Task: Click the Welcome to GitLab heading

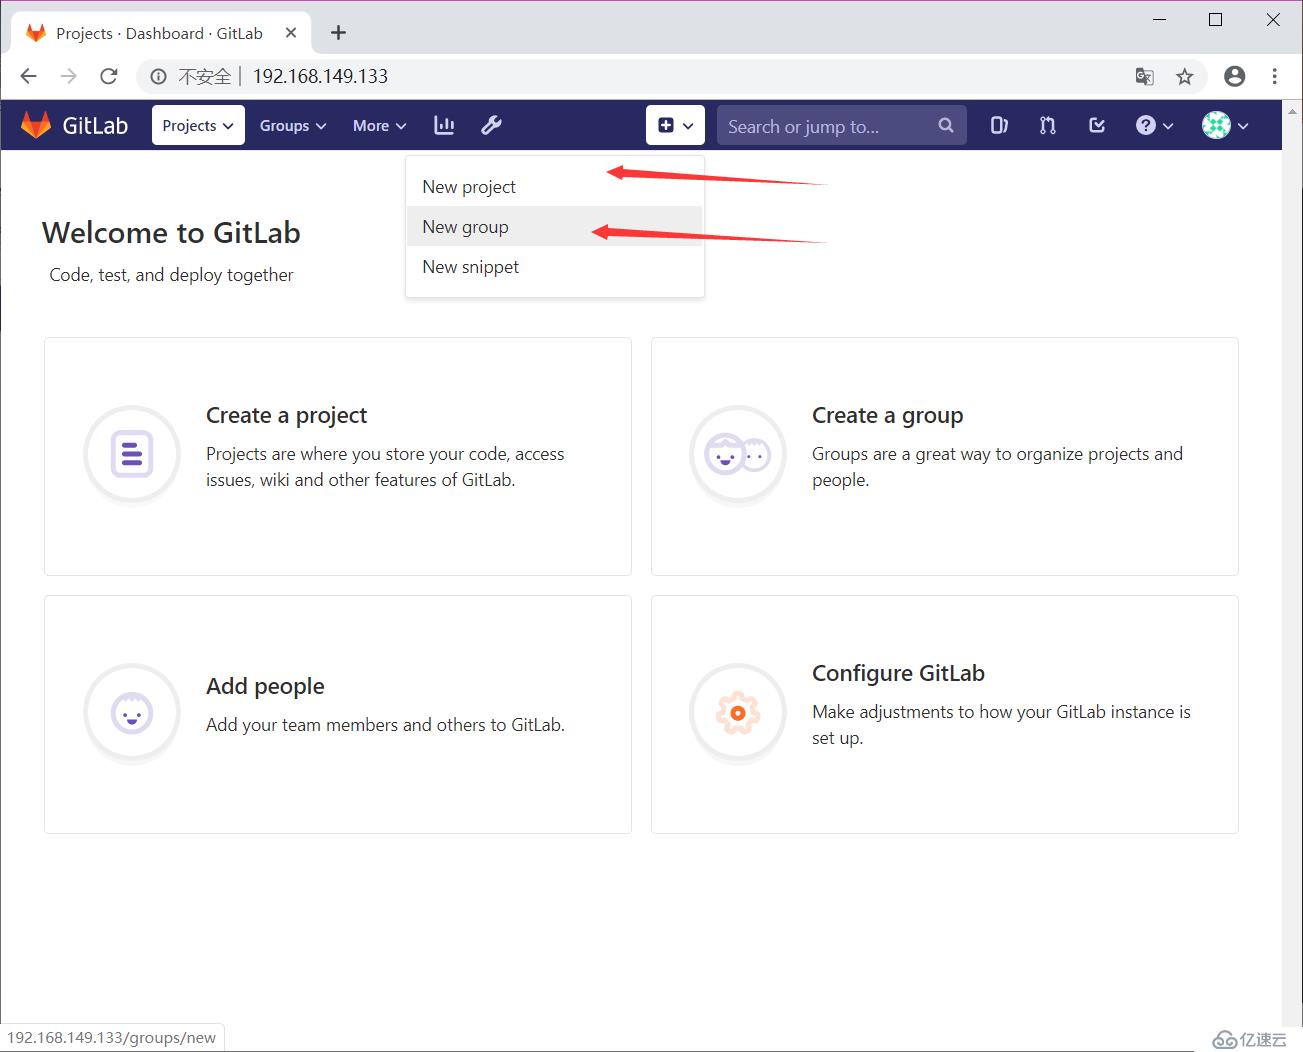Action: (171, 233)
